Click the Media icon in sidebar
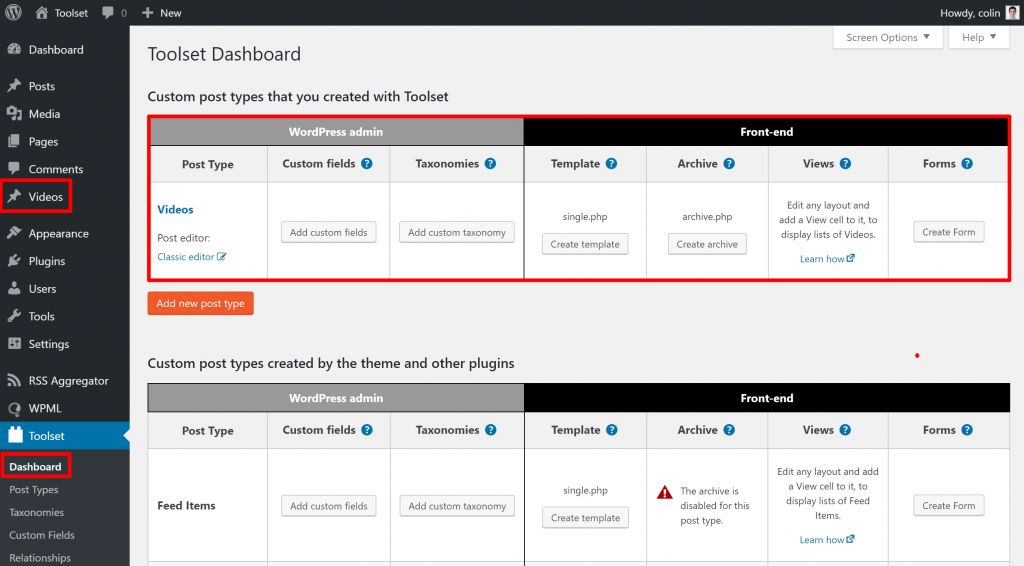1024x566 pixels. click(x=14, y=114)
